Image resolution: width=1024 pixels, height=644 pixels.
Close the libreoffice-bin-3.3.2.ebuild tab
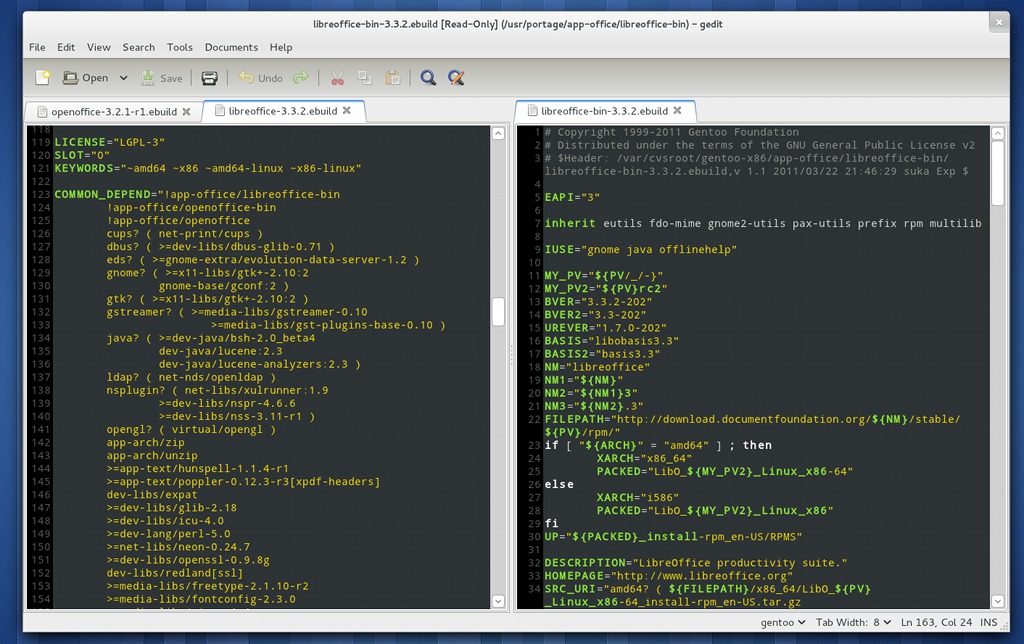pyautogui.click(x=677, y=110)
